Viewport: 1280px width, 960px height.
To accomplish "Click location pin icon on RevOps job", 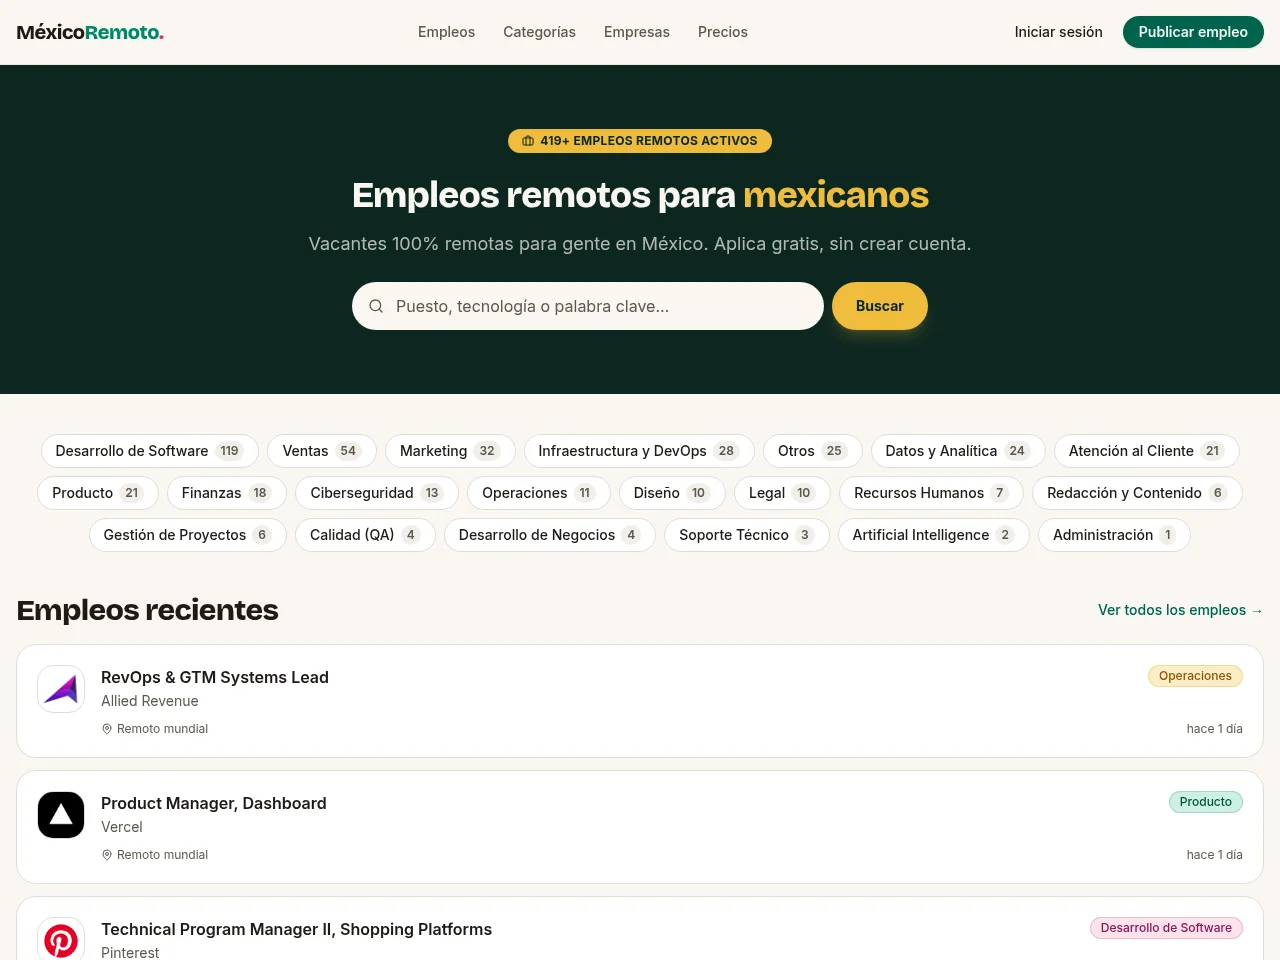I will click(107, 729).
